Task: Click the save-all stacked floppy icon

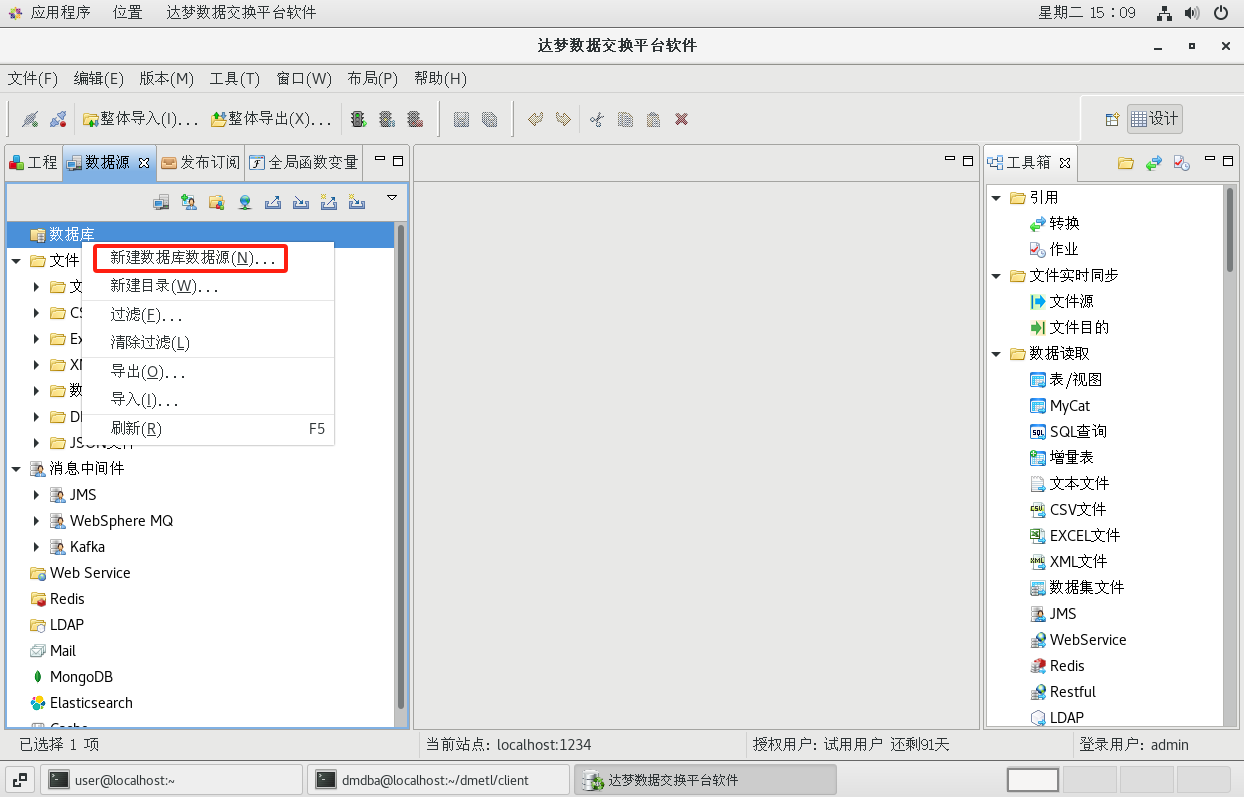Action: coord(489,119)
